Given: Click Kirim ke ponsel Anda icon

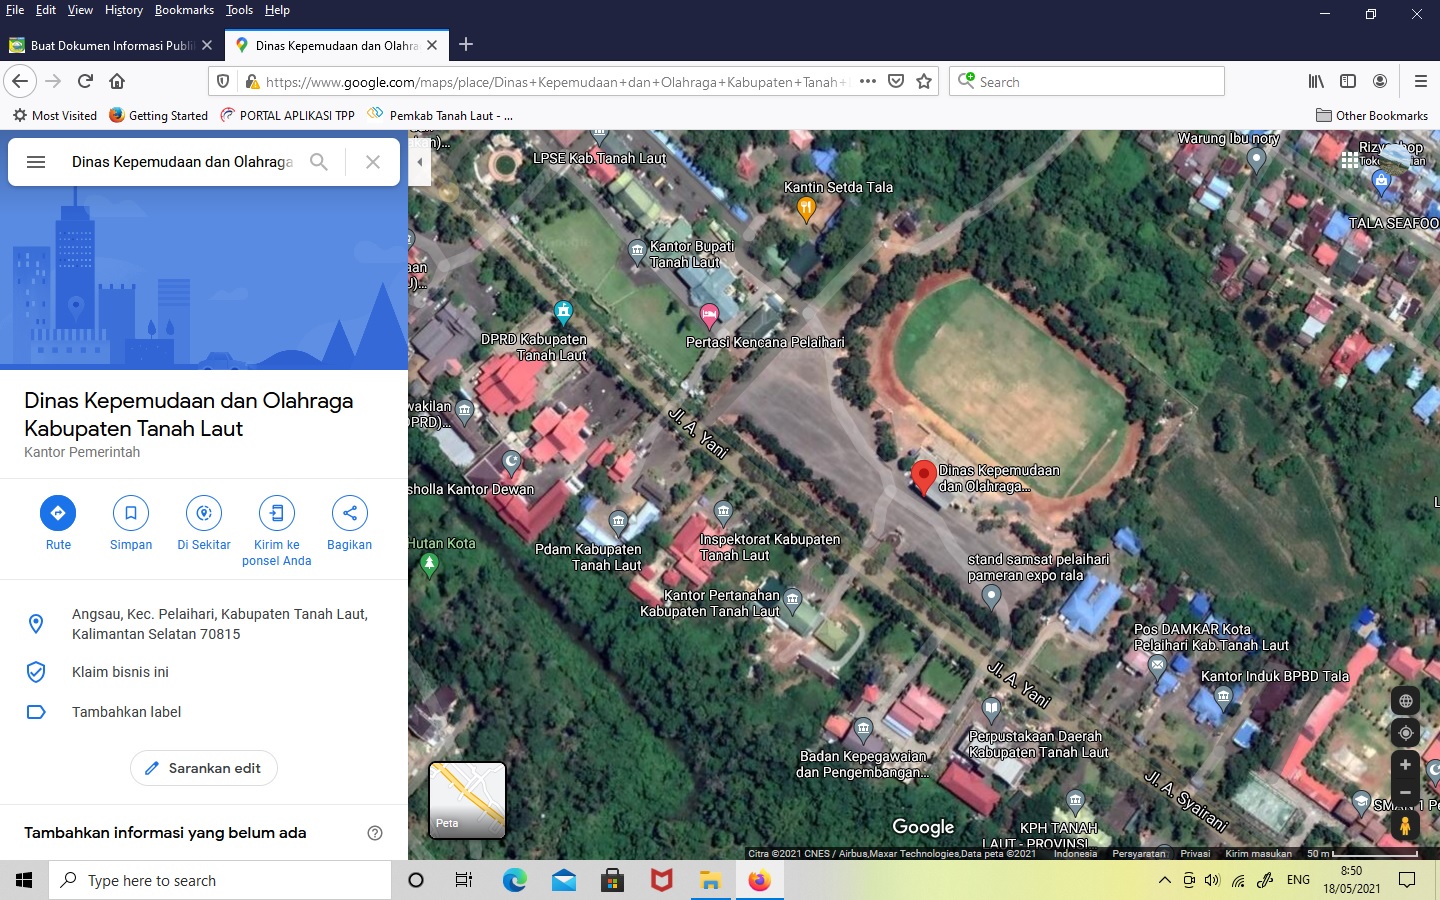Looking at the screenshot, I should coord(277,513).
